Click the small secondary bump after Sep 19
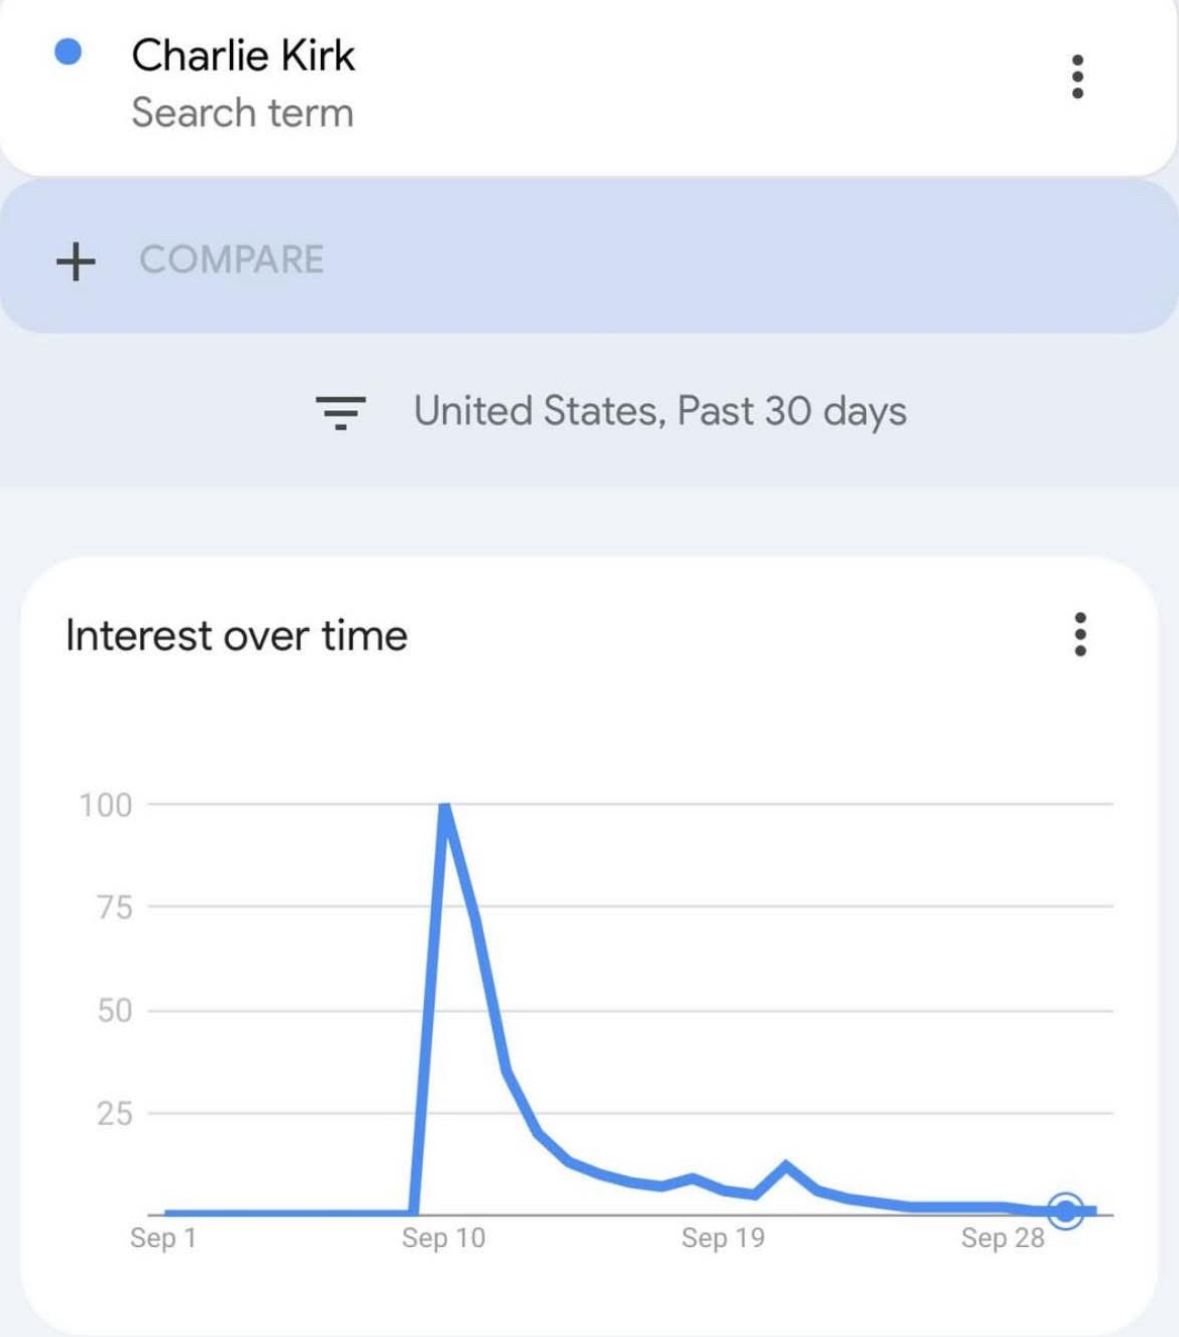1179x1337 pixels. tap(786, 1165)
